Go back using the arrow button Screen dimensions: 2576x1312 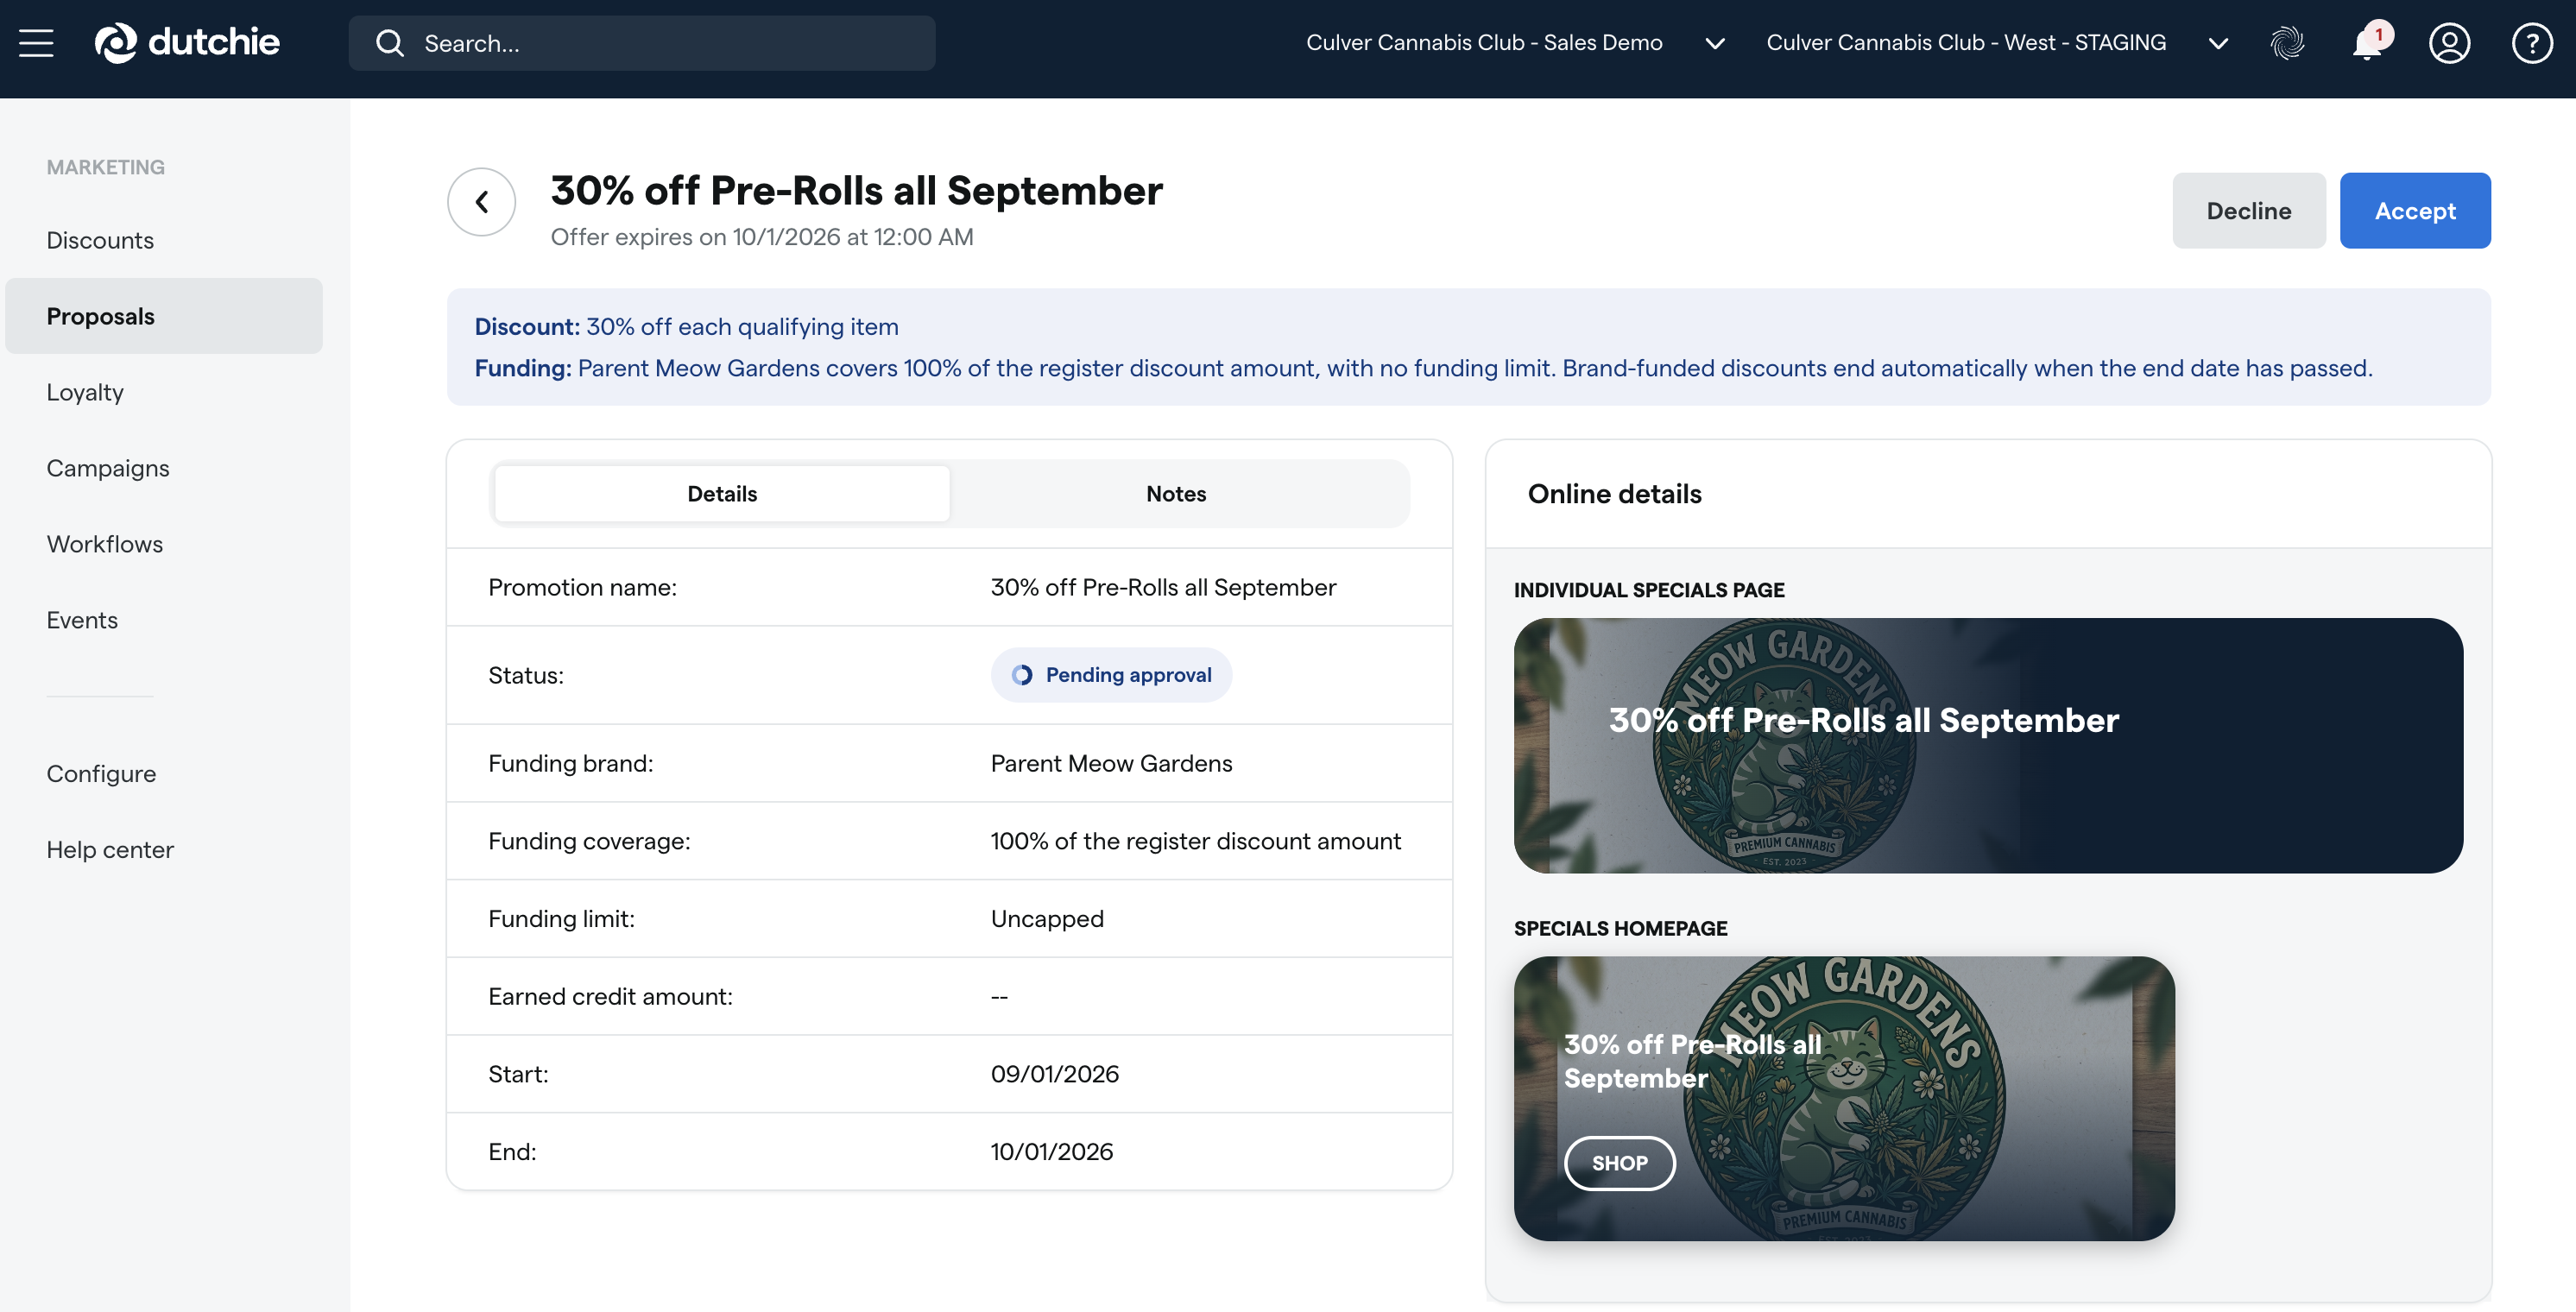pos(482,202)
